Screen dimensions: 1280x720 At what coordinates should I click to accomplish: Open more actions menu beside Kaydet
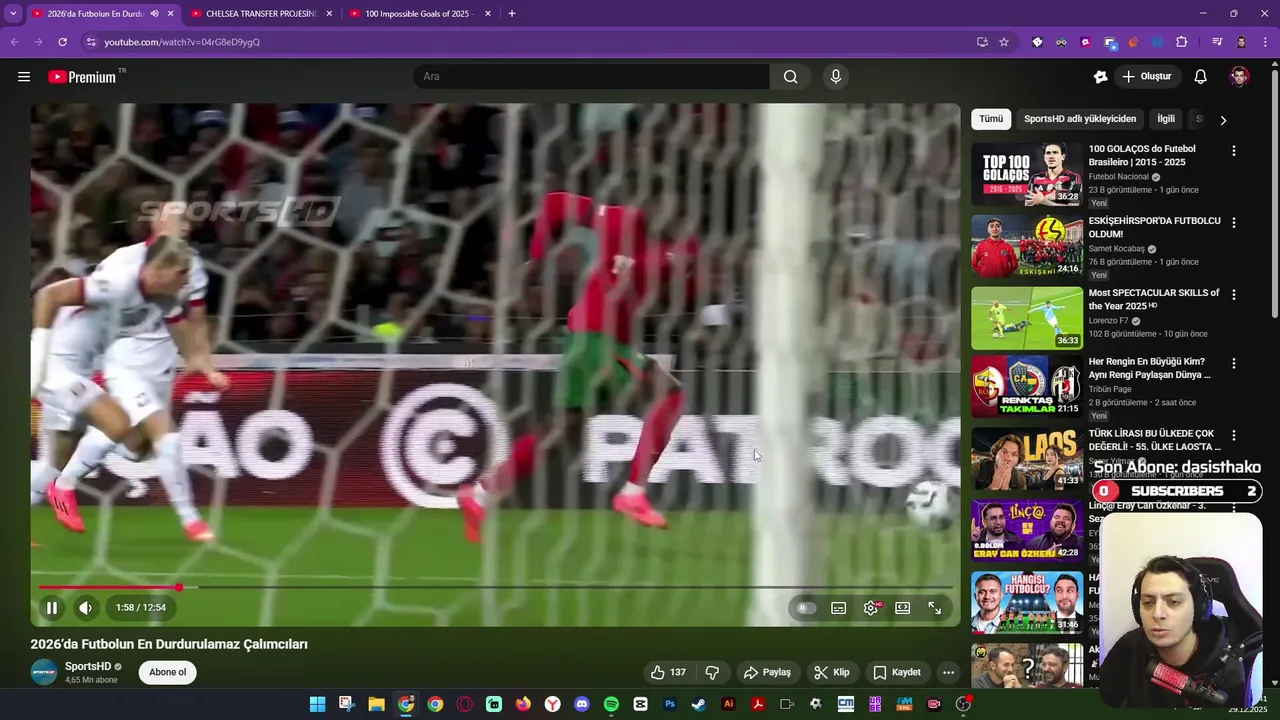pos(948,672)
